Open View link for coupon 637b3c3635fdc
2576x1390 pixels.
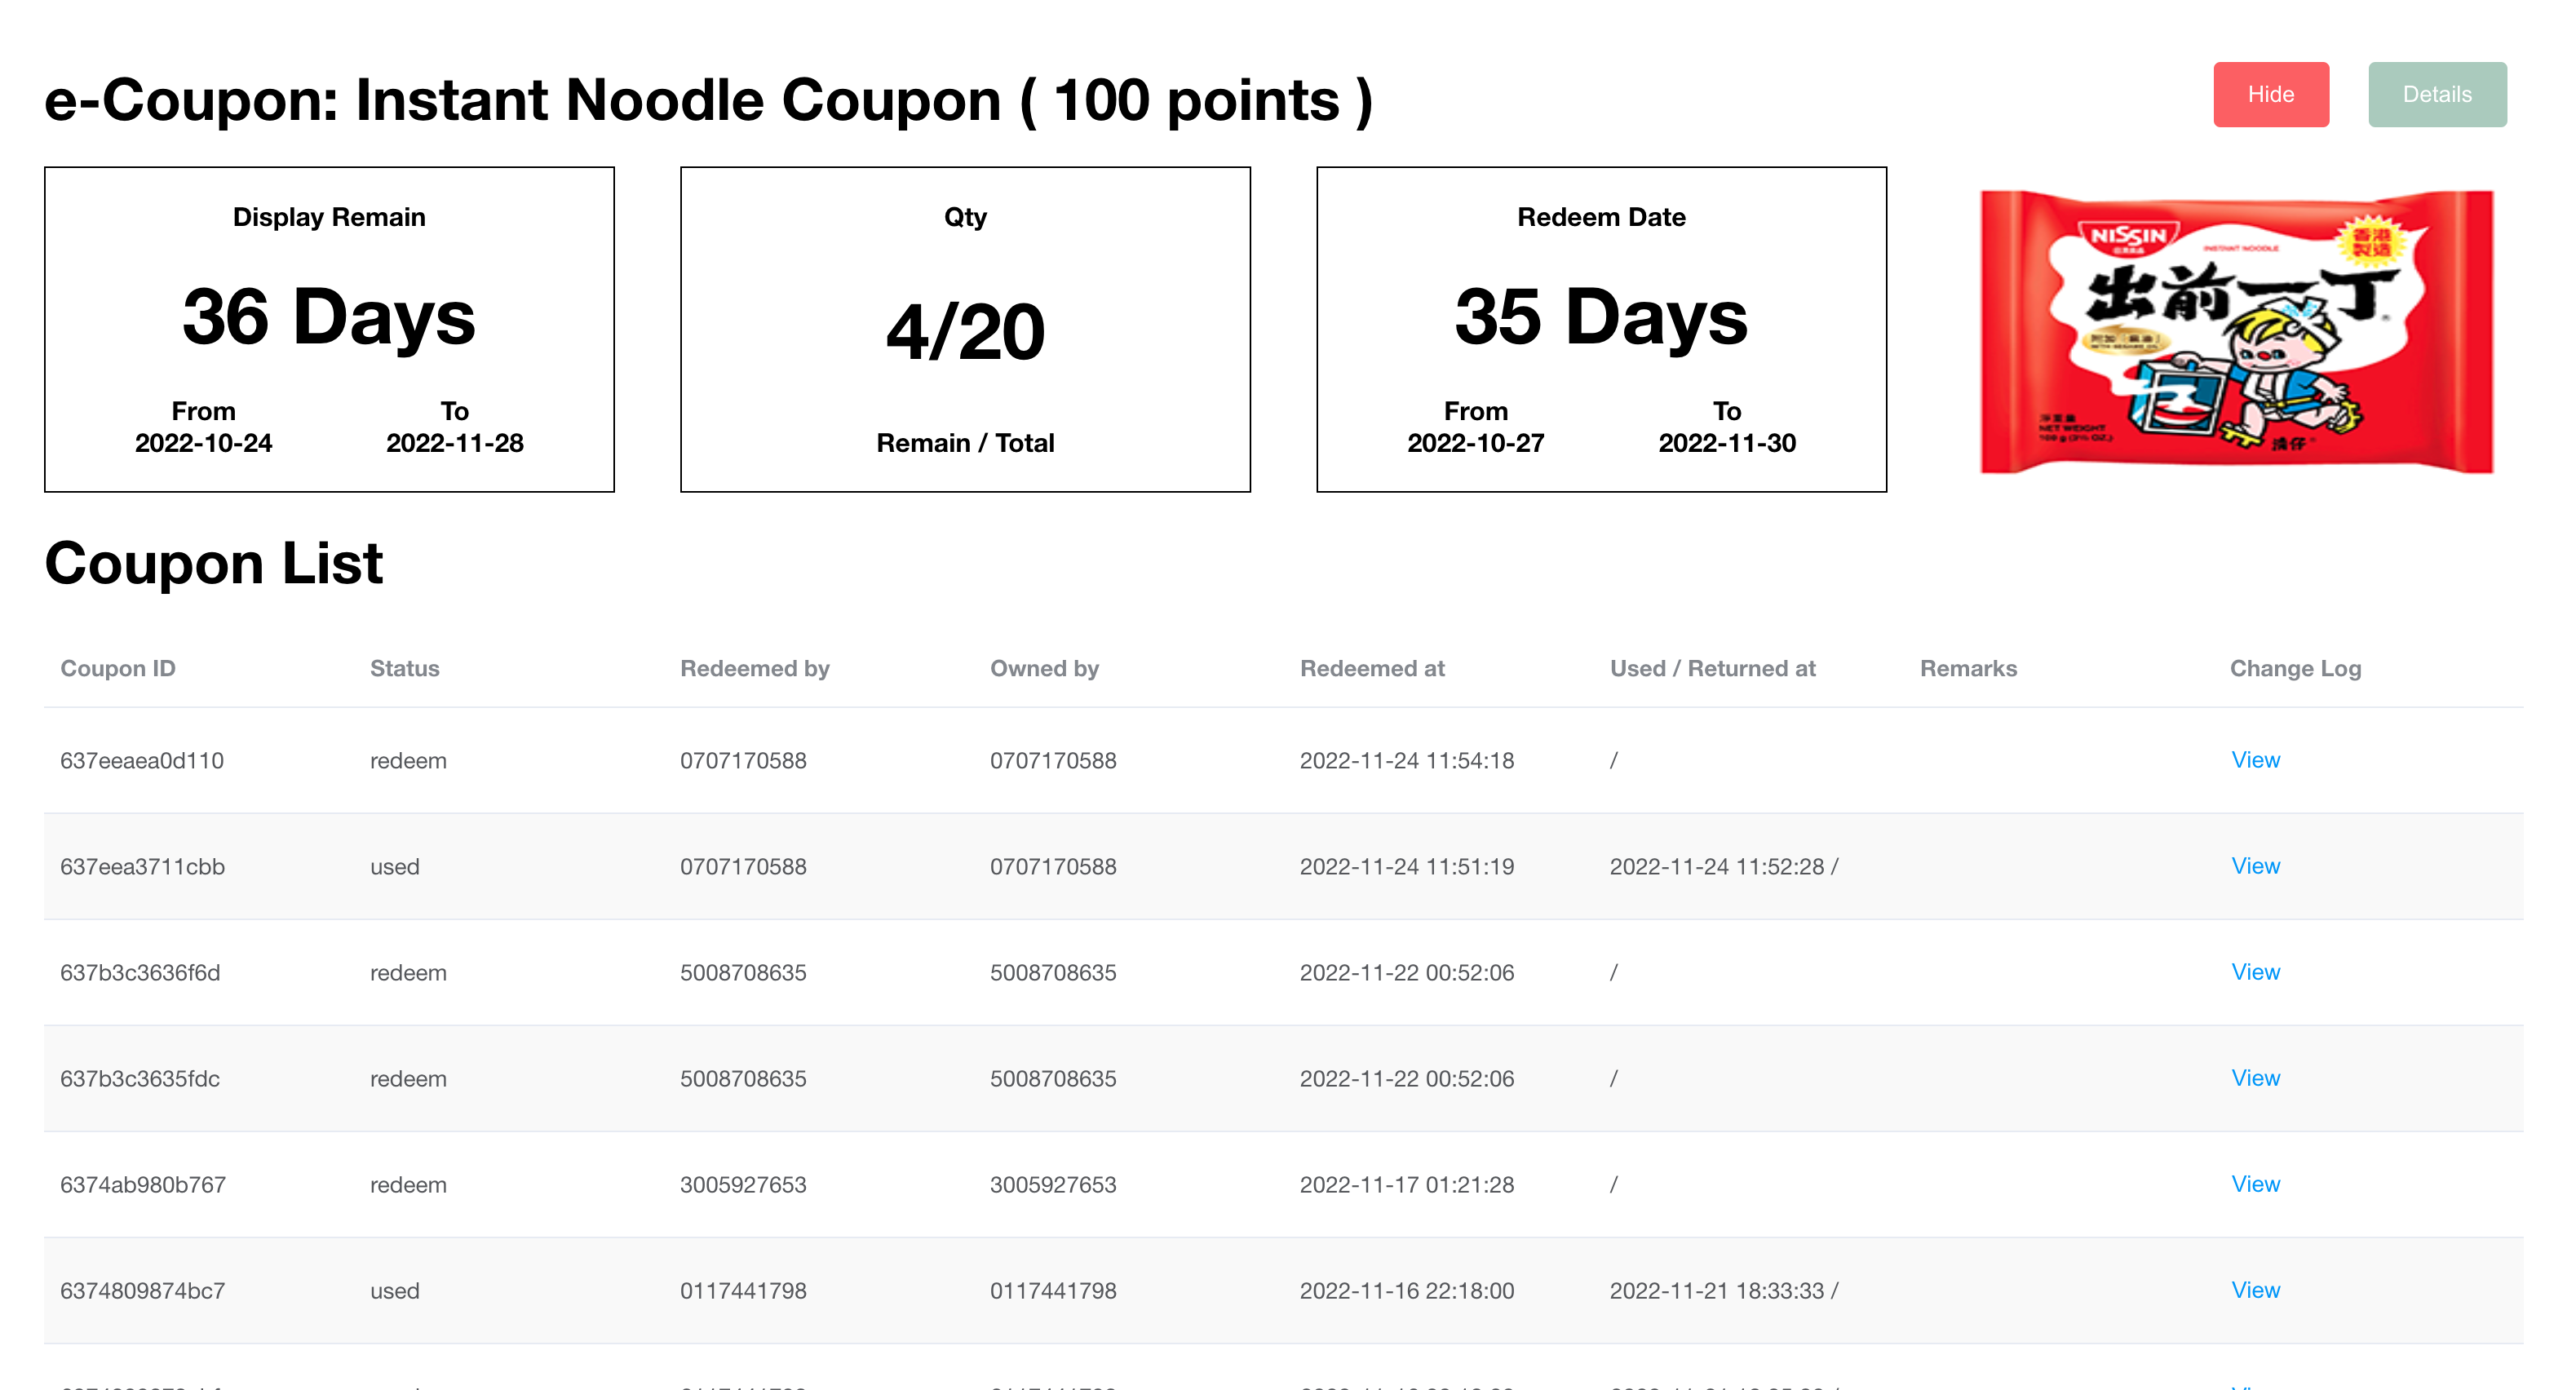2255,1078
